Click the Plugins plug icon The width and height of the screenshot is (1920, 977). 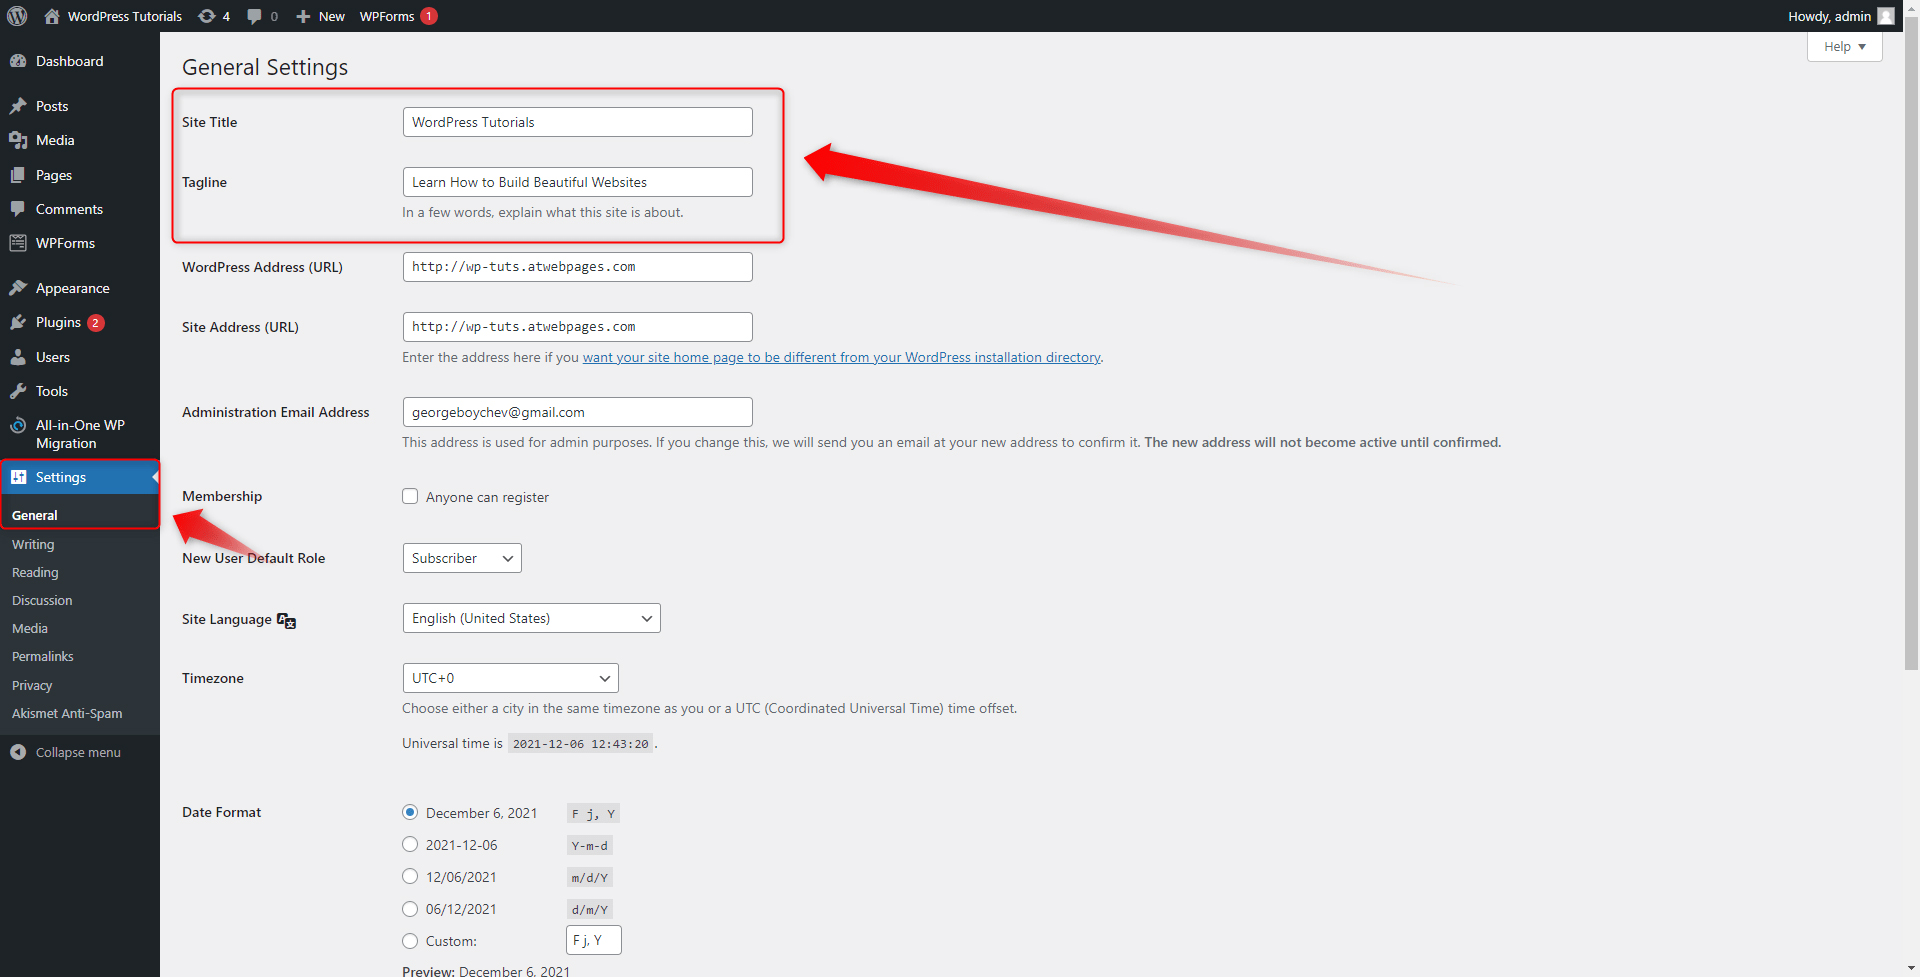[18, 322]
